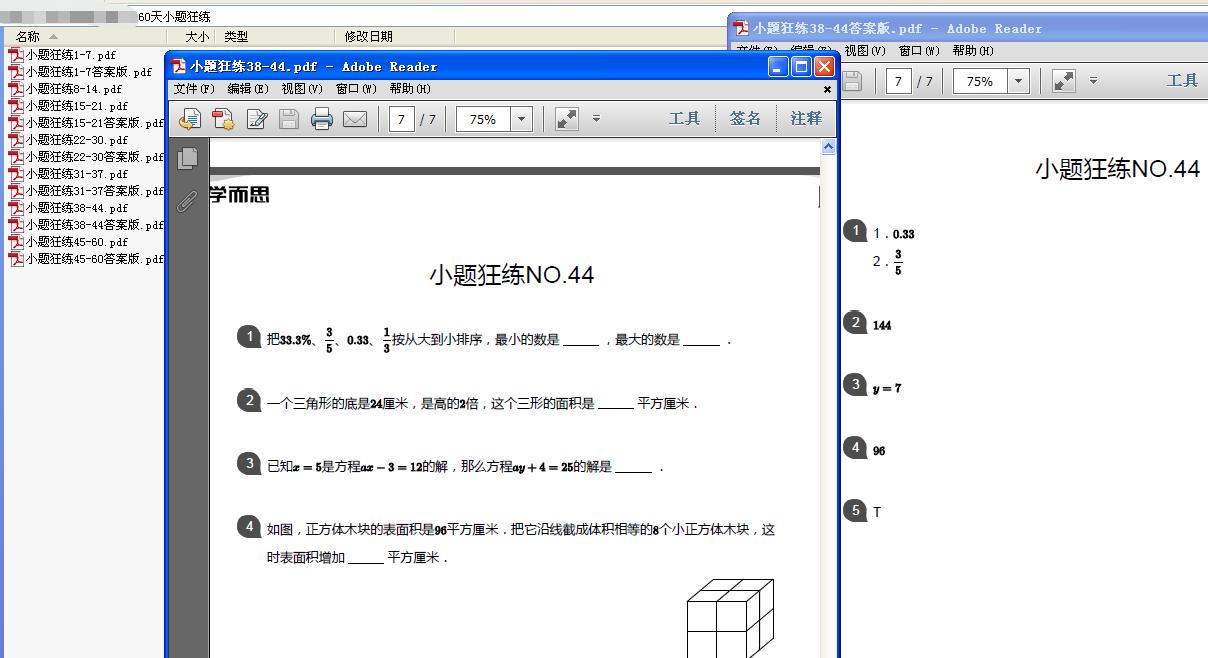Click the Adobe Reader icon in the answer window title bar
Image resolution: width=1208 pixels, height=658 pixels.
tap(740, 29)
